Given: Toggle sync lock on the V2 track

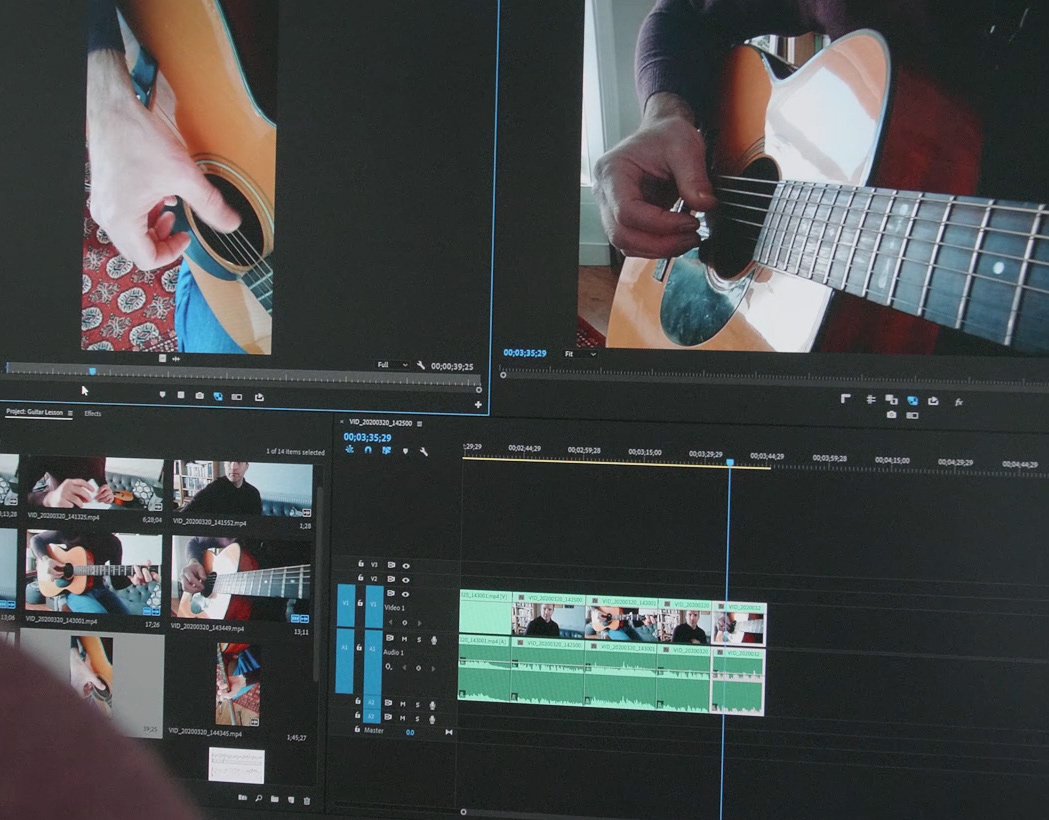Looking at the screenshot, I should click(391, 579).
